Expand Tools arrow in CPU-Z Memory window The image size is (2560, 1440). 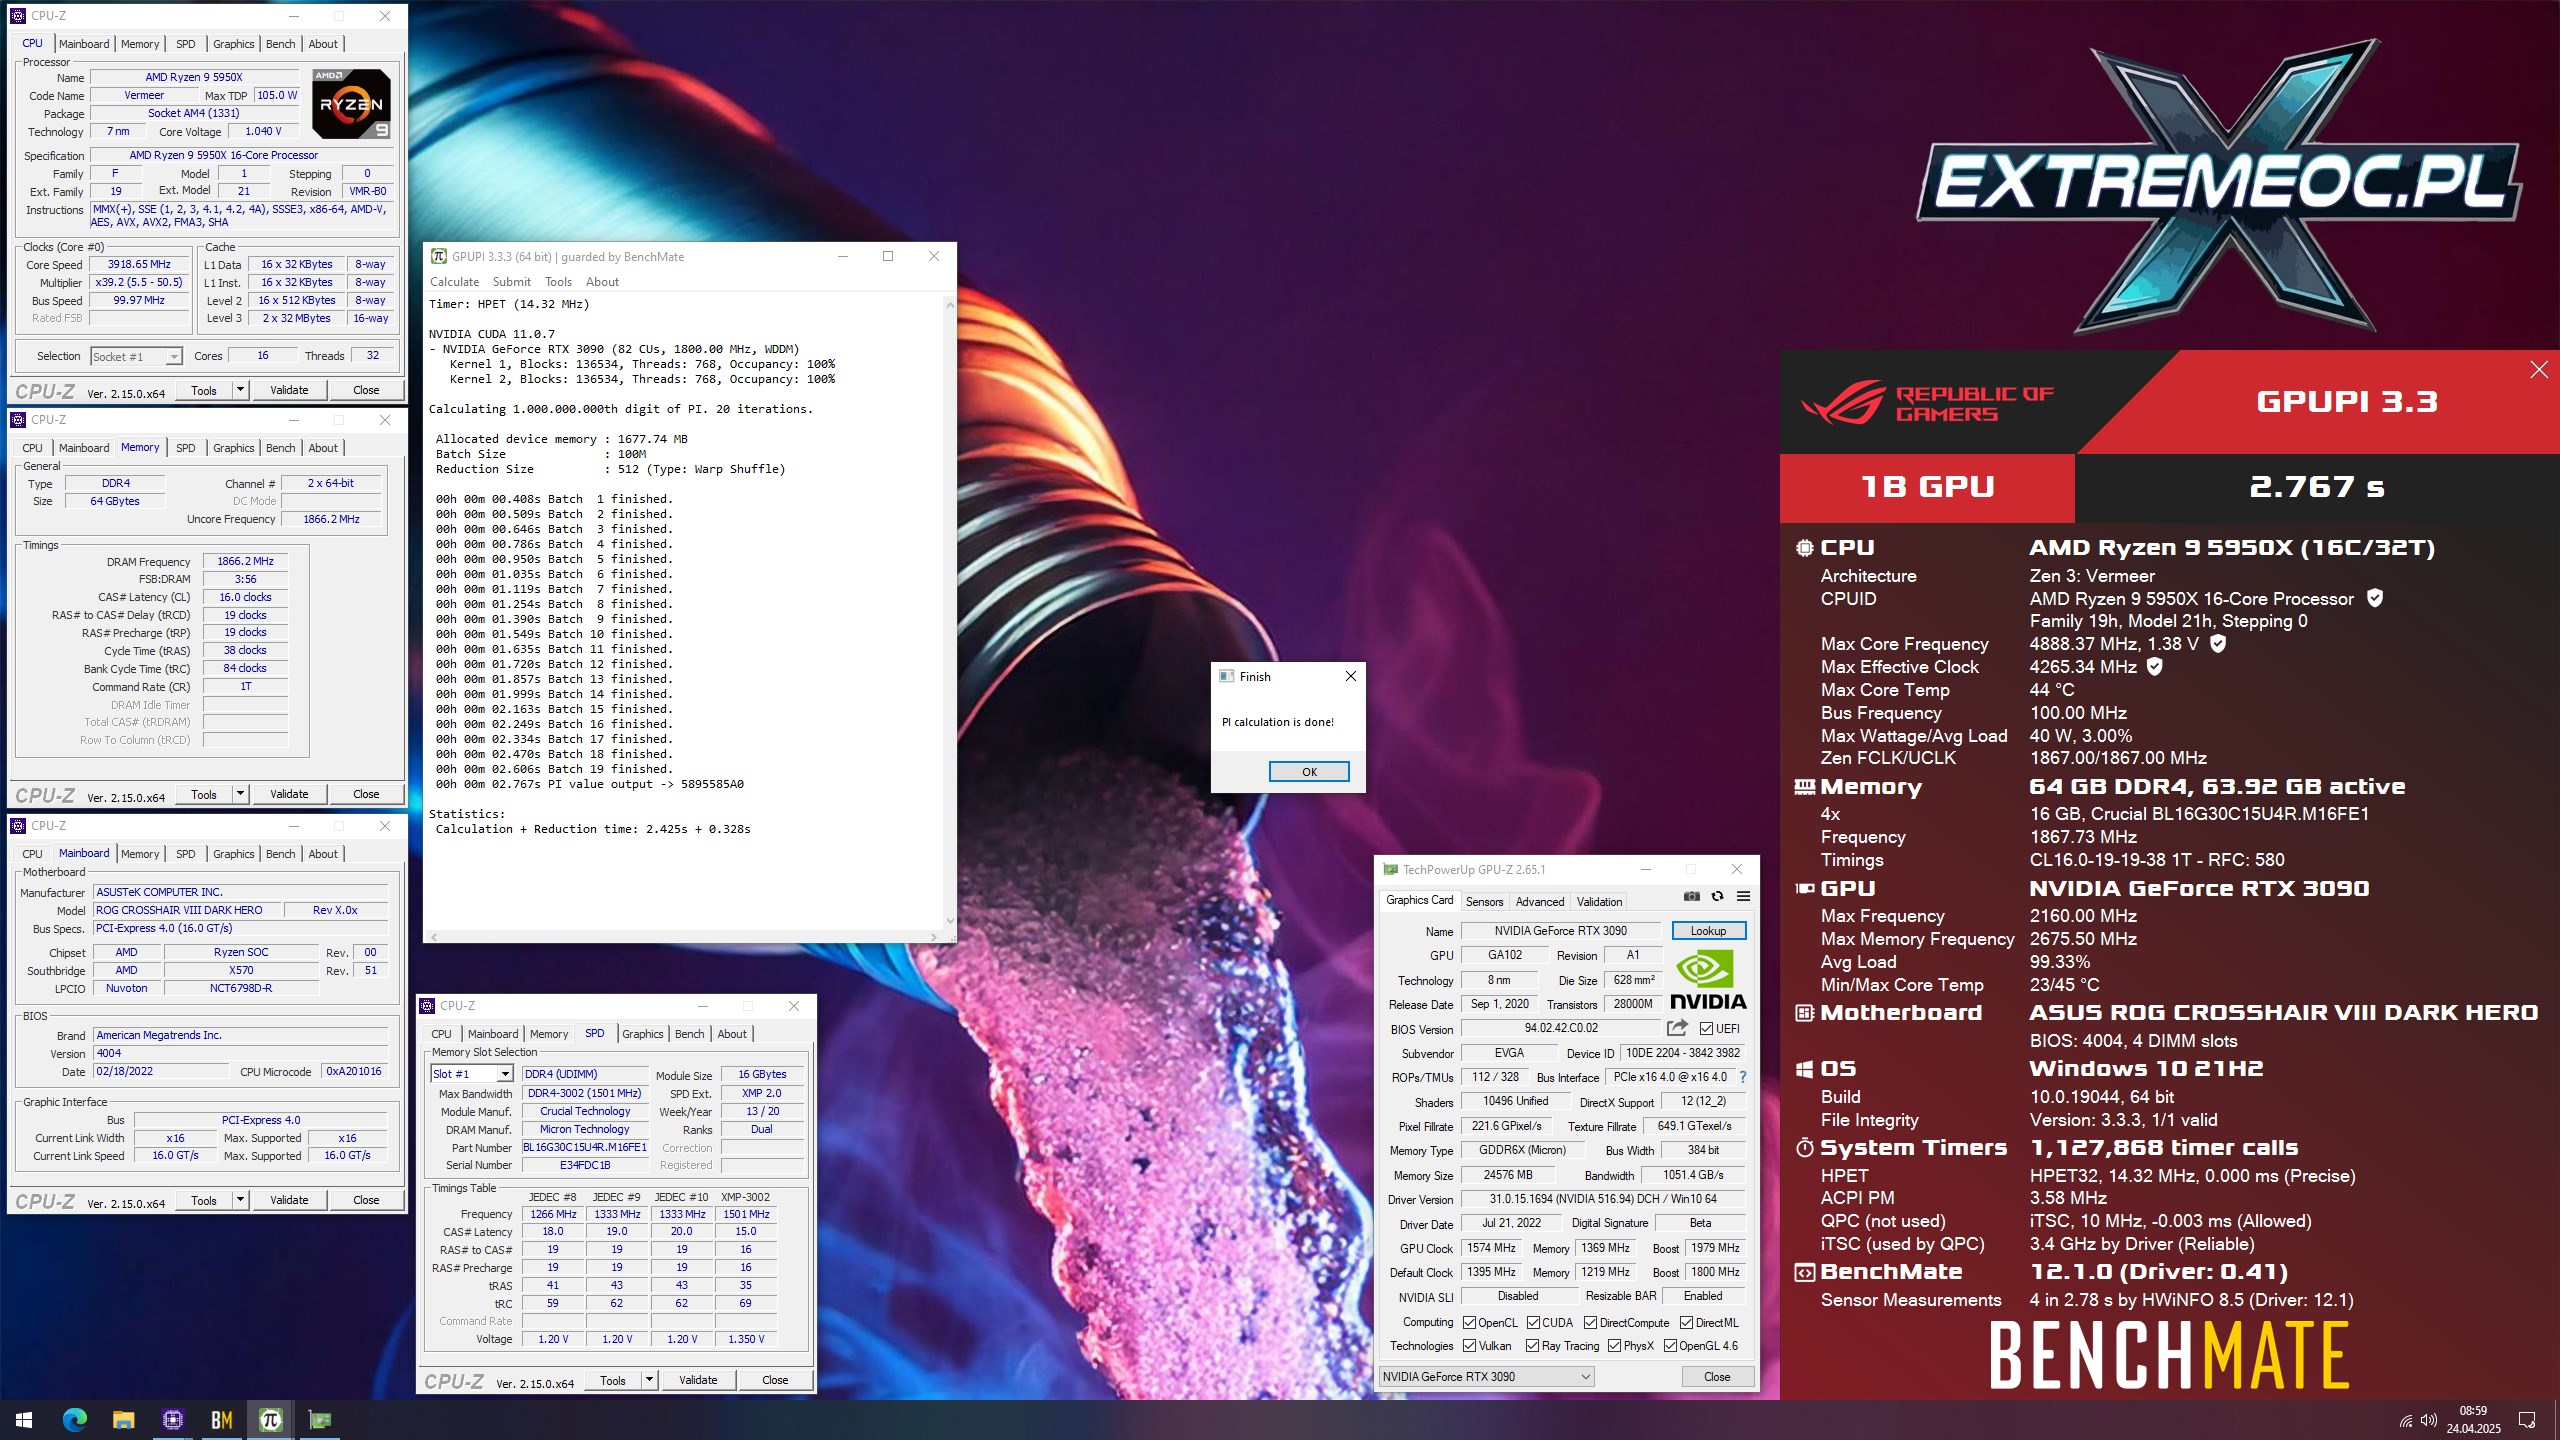(240, 794)
